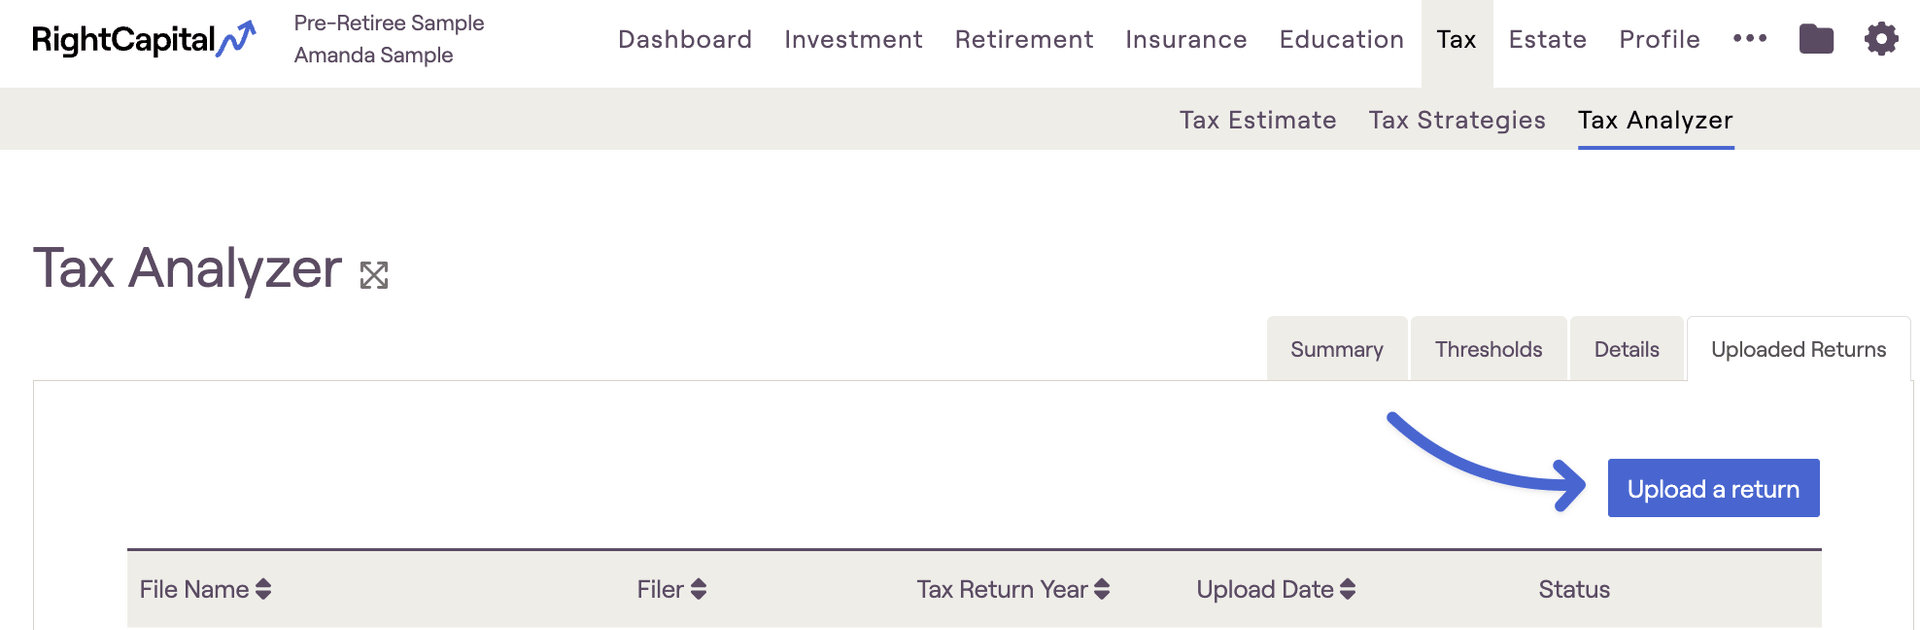
Task: Open the more options ellipsis menu
Action: point(1750,38)
